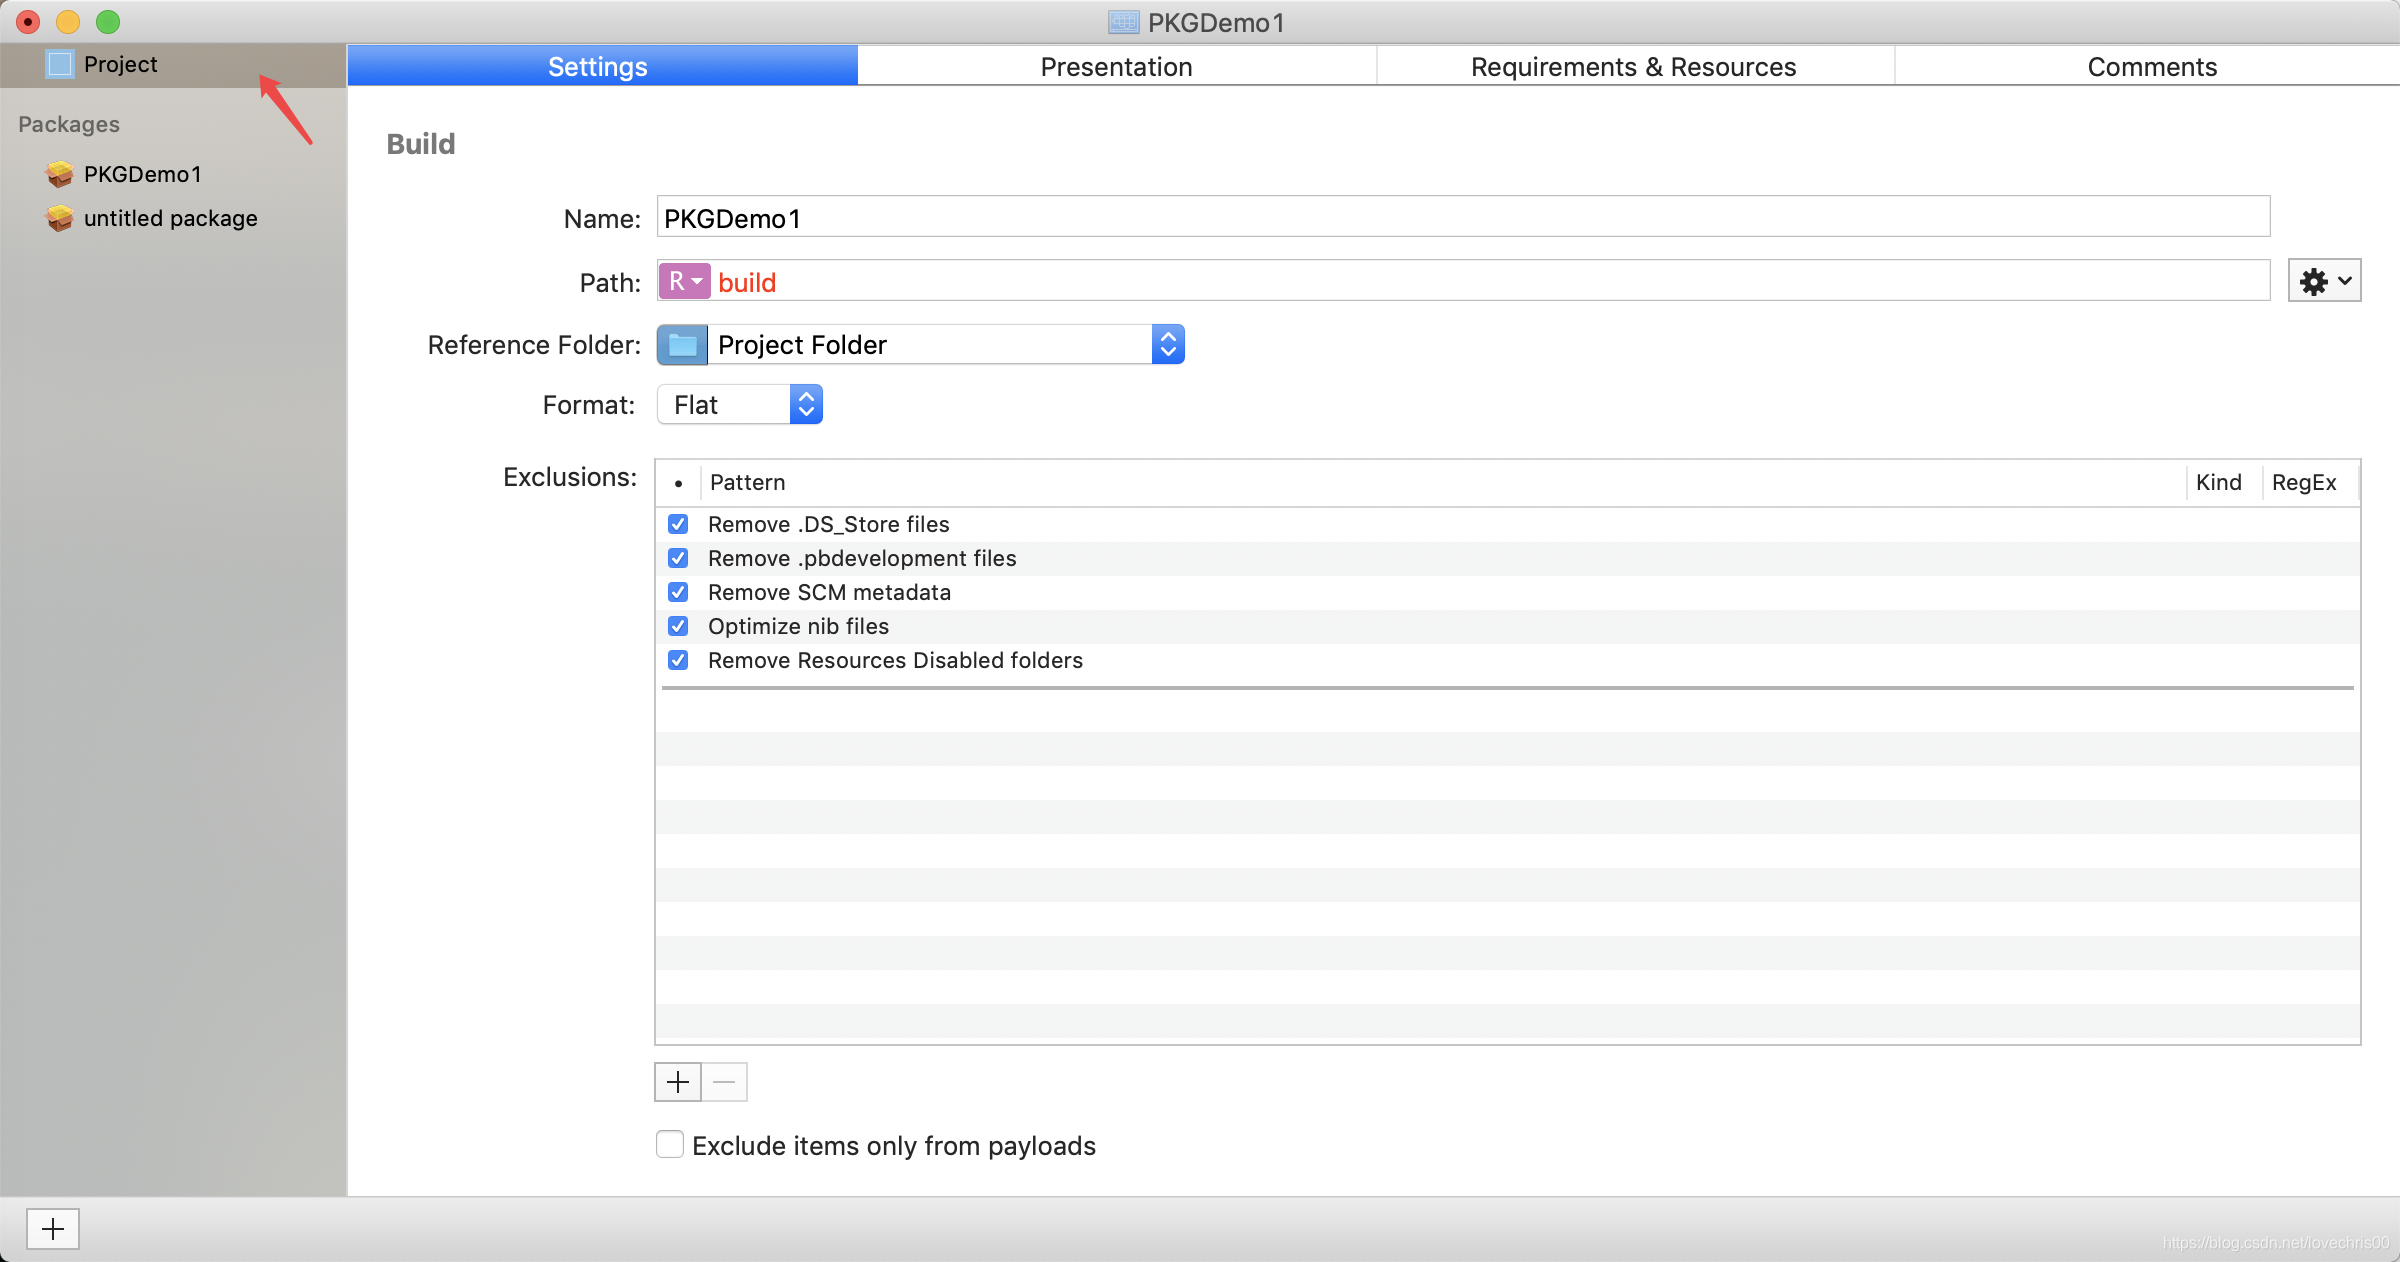Uncheck Remove SCM metadata
The image size is (2400, 1262).
coord(678,592)
